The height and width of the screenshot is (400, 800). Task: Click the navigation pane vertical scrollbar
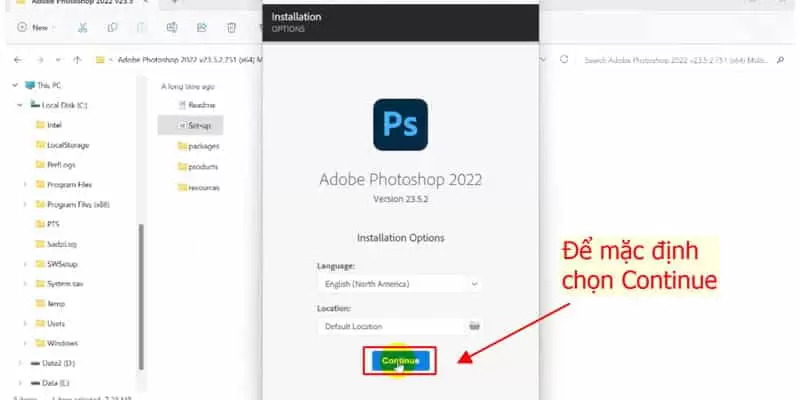pos(141,297)
